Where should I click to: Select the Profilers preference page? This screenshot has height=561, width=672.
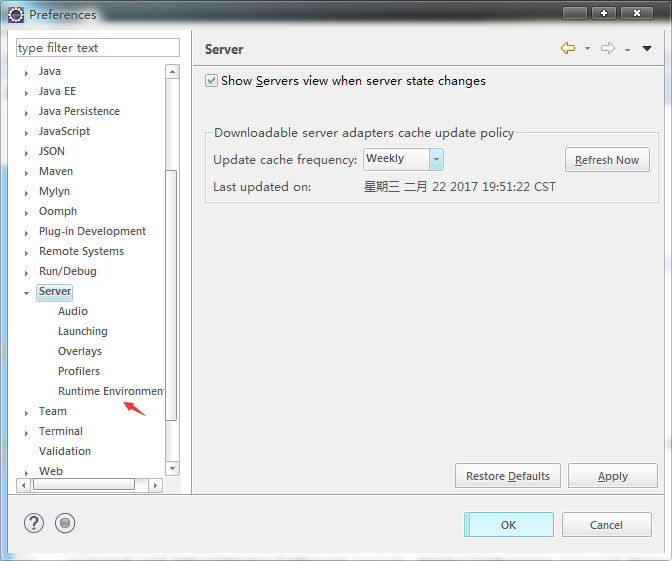coord(79,371)
